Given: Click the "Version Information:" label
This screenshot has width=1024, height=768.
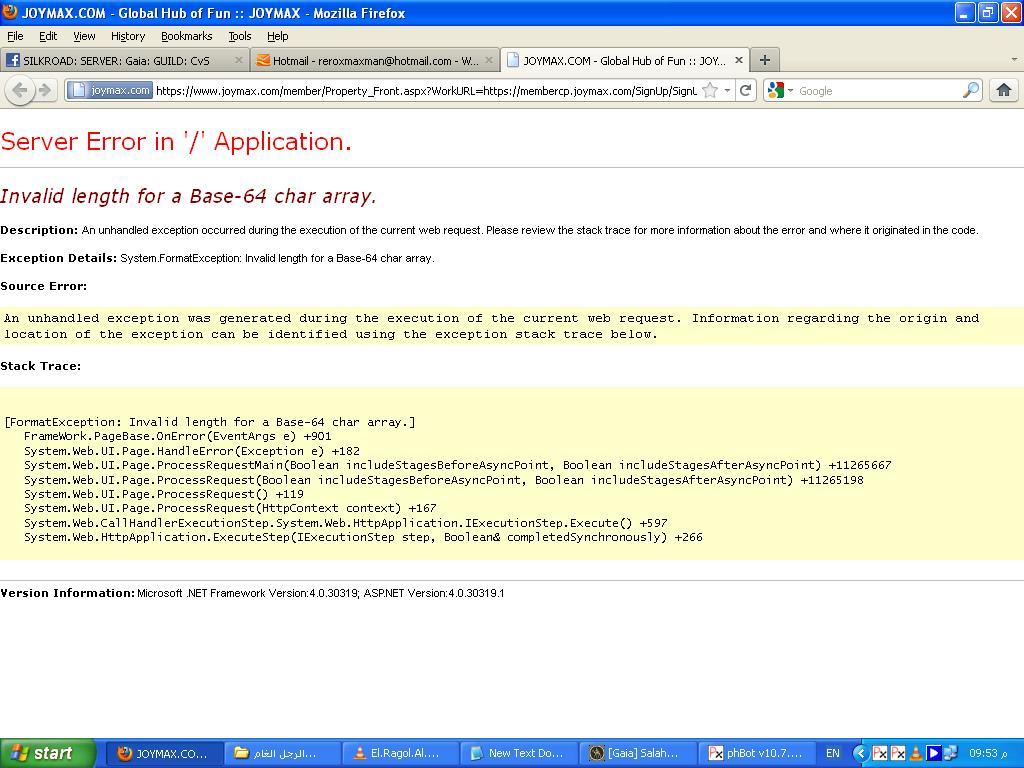Looking at the screenshot, I should tap(67, 593).
